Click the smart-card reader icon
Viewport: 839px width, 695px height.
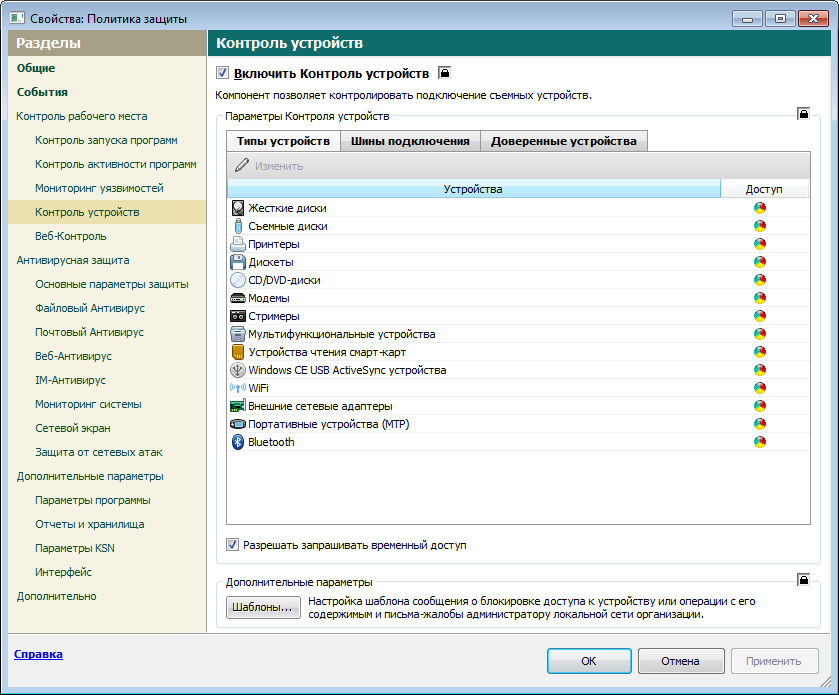(x=238, y=352)
